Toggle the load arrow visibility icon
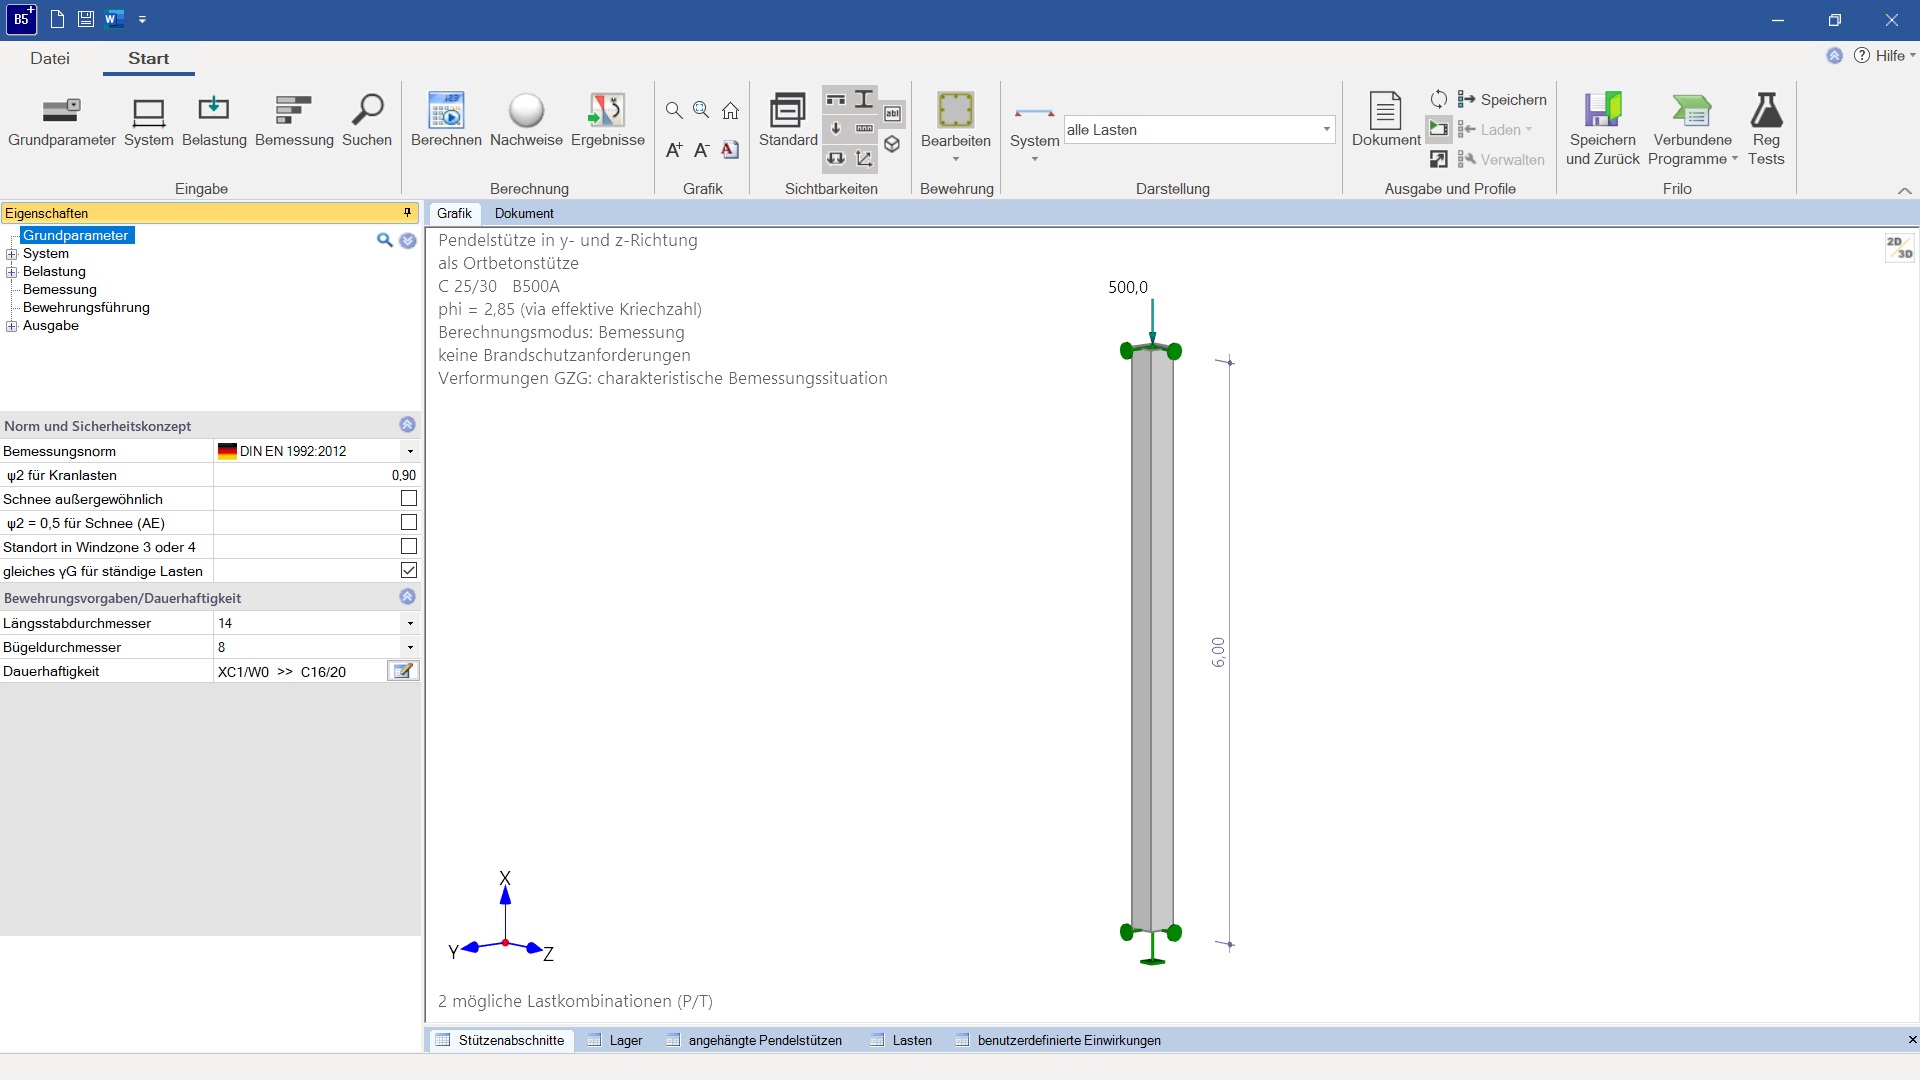 pos(836,128)
